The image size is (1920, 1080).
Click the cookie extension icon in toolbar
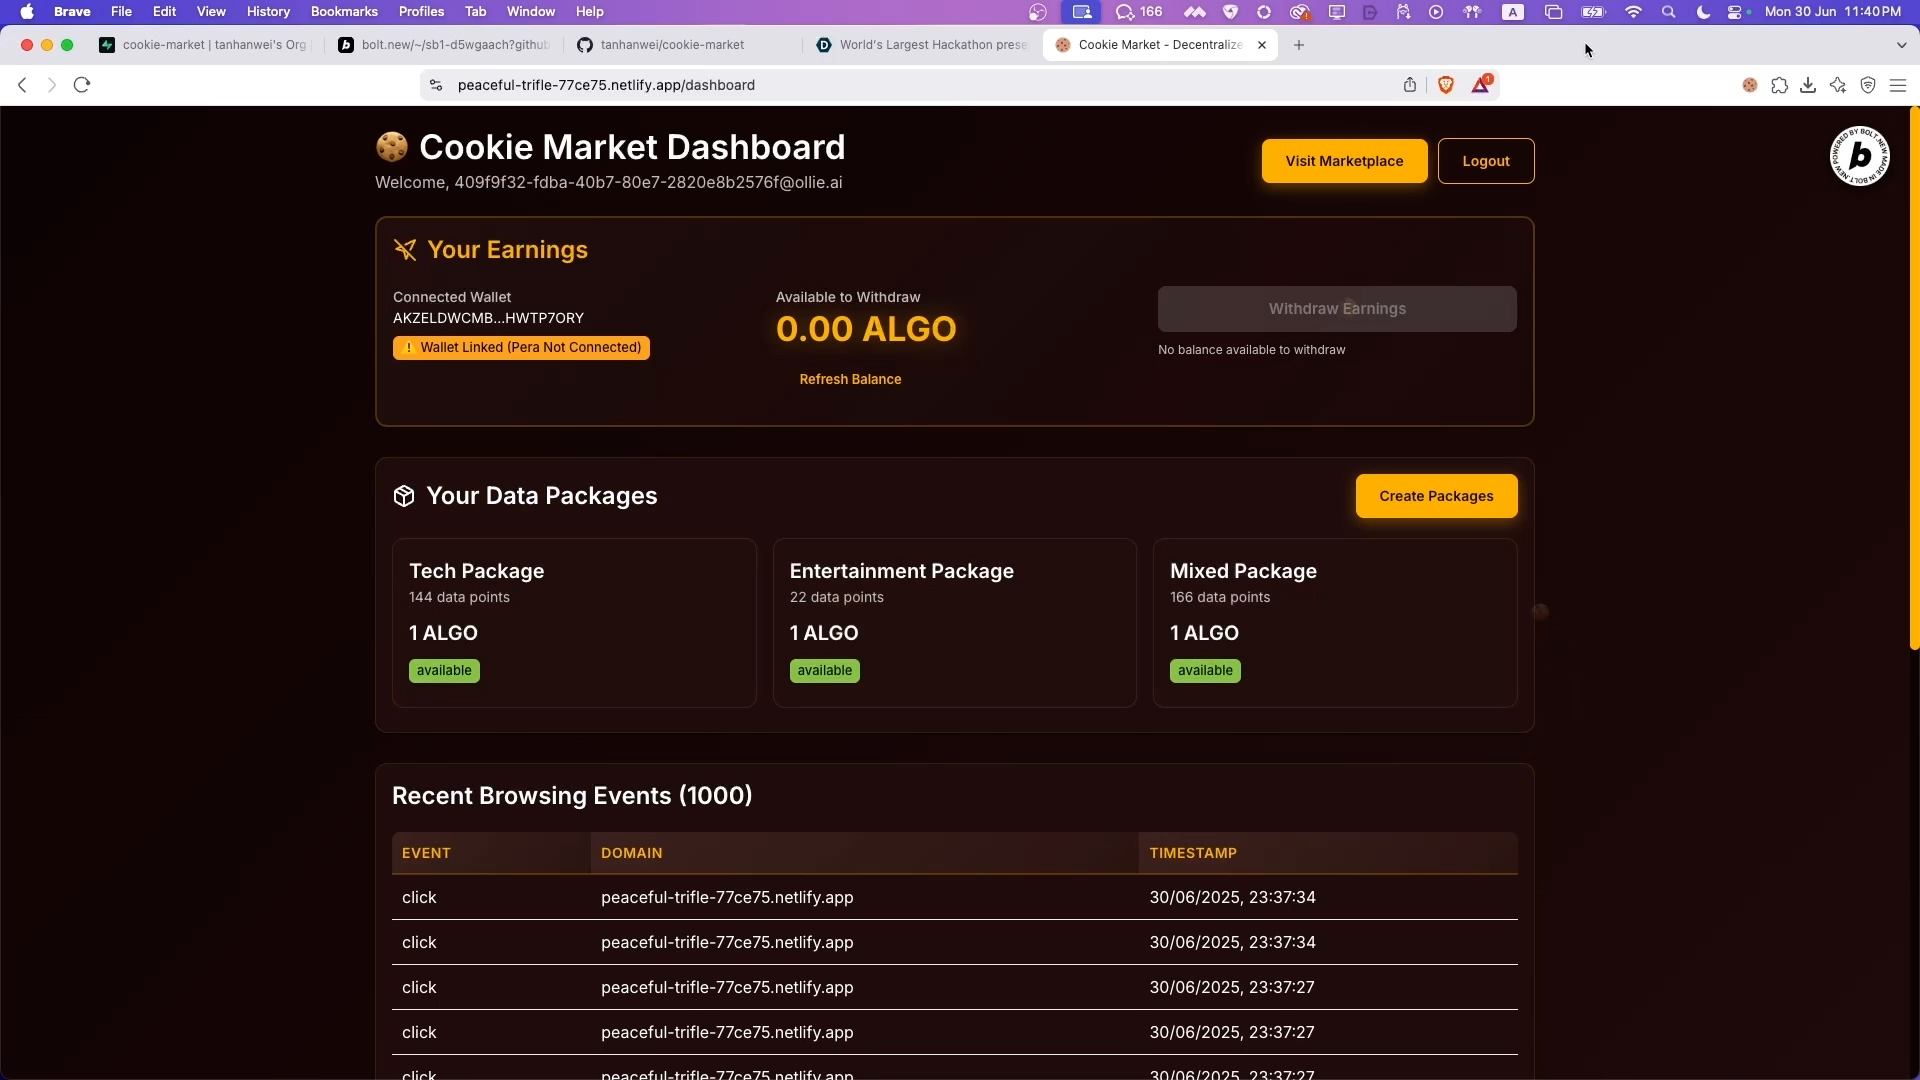click(x=1750, y=86)
